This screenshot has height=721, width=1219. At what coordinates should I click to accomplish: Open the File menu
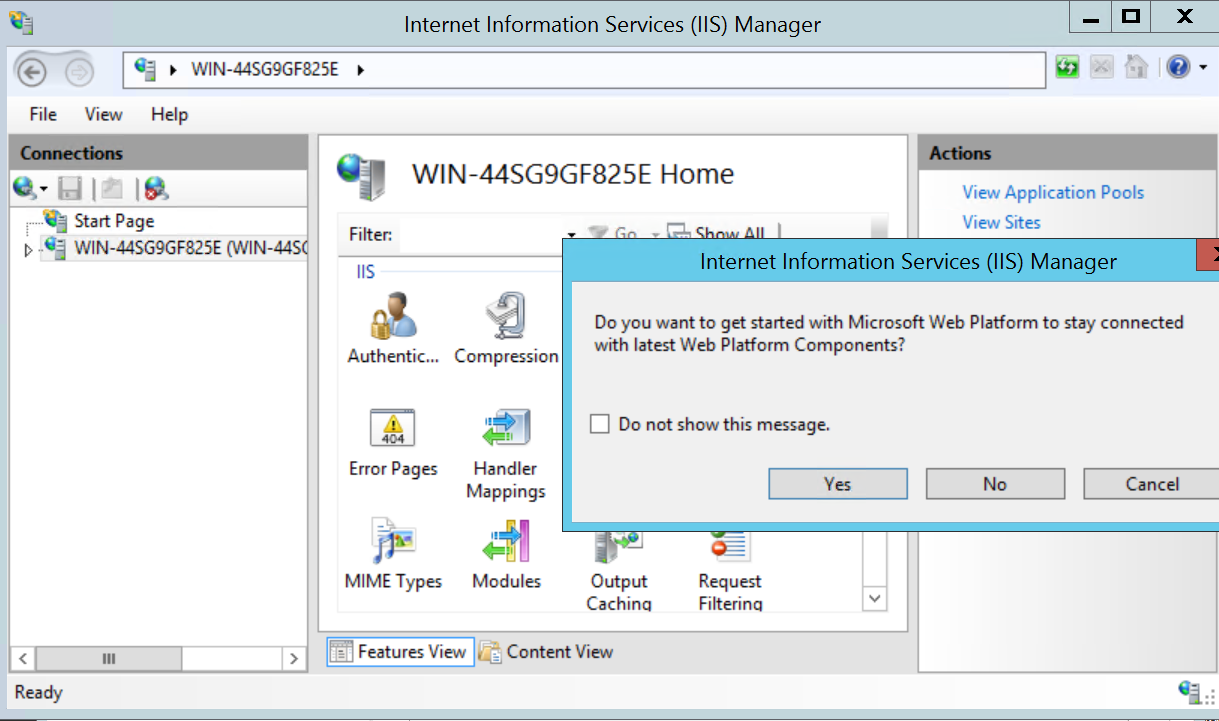pyautogui.click(x=43, y=114)
